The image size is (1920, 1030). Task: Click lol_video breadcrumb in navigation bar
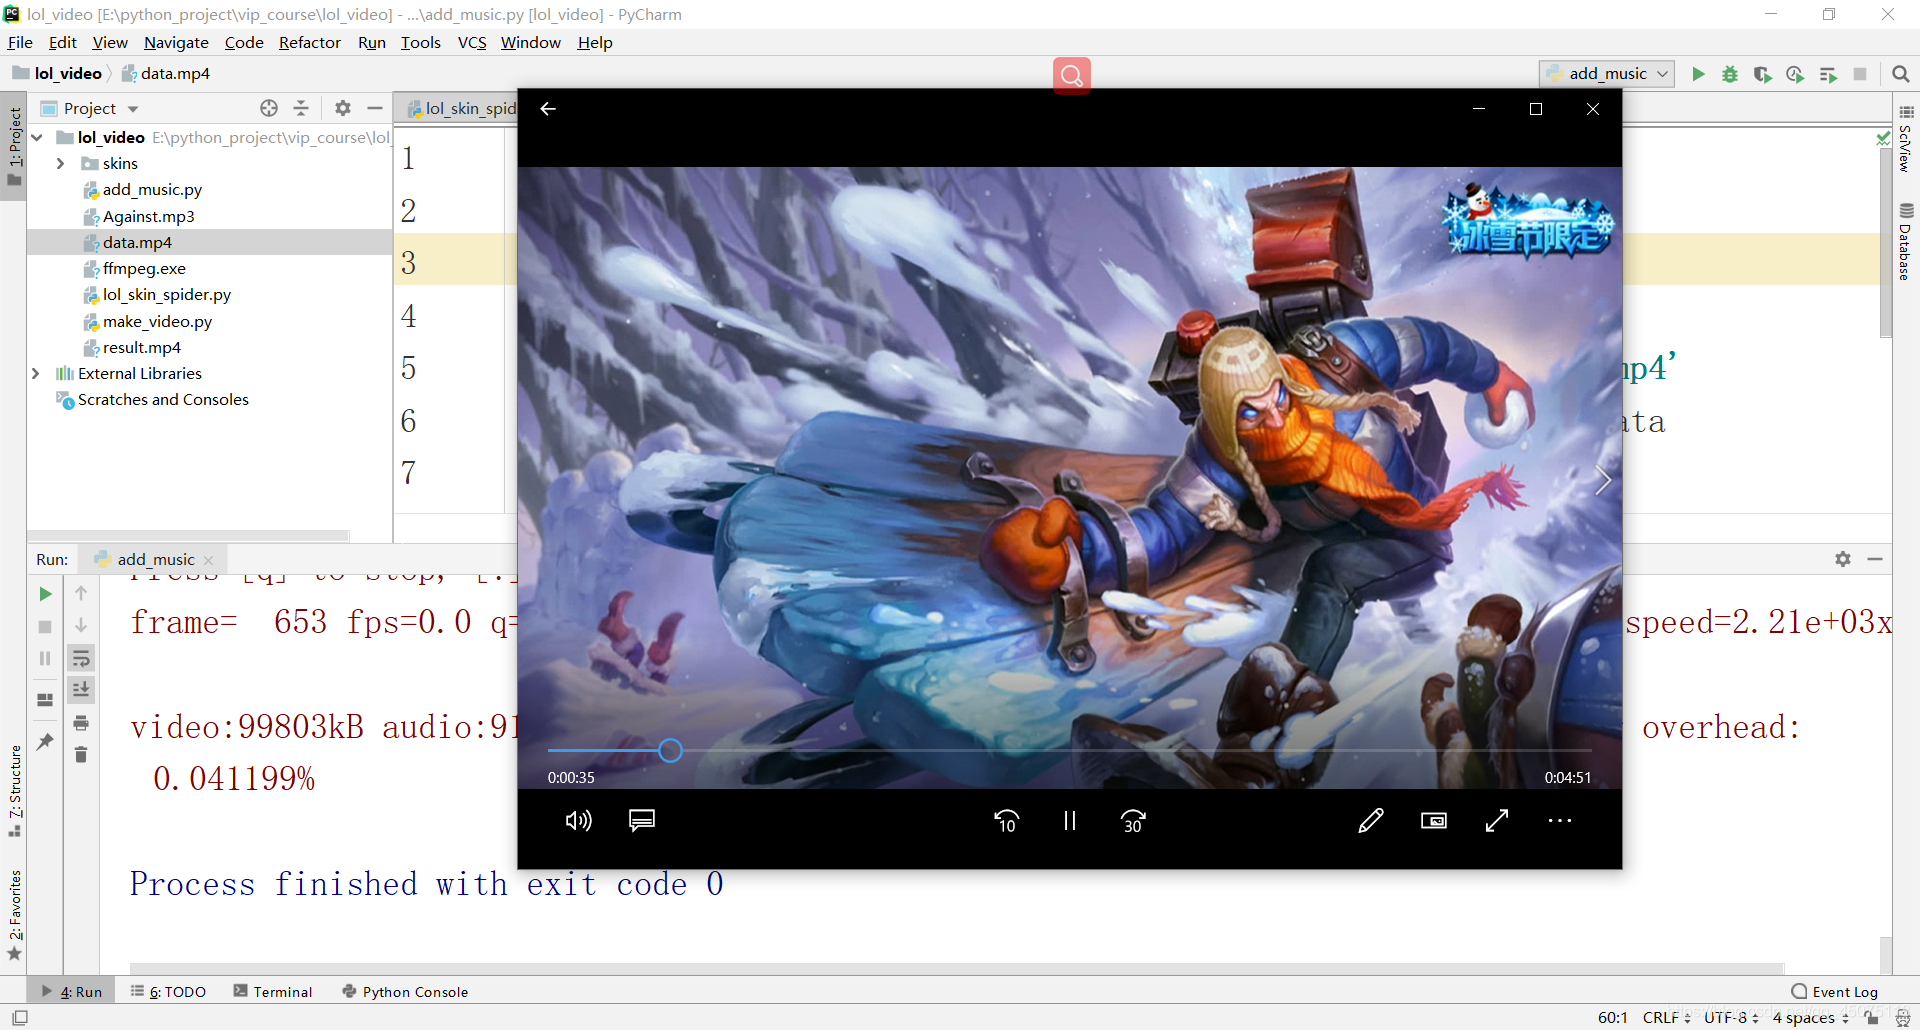pyautogui.click(x=58, y=73)
